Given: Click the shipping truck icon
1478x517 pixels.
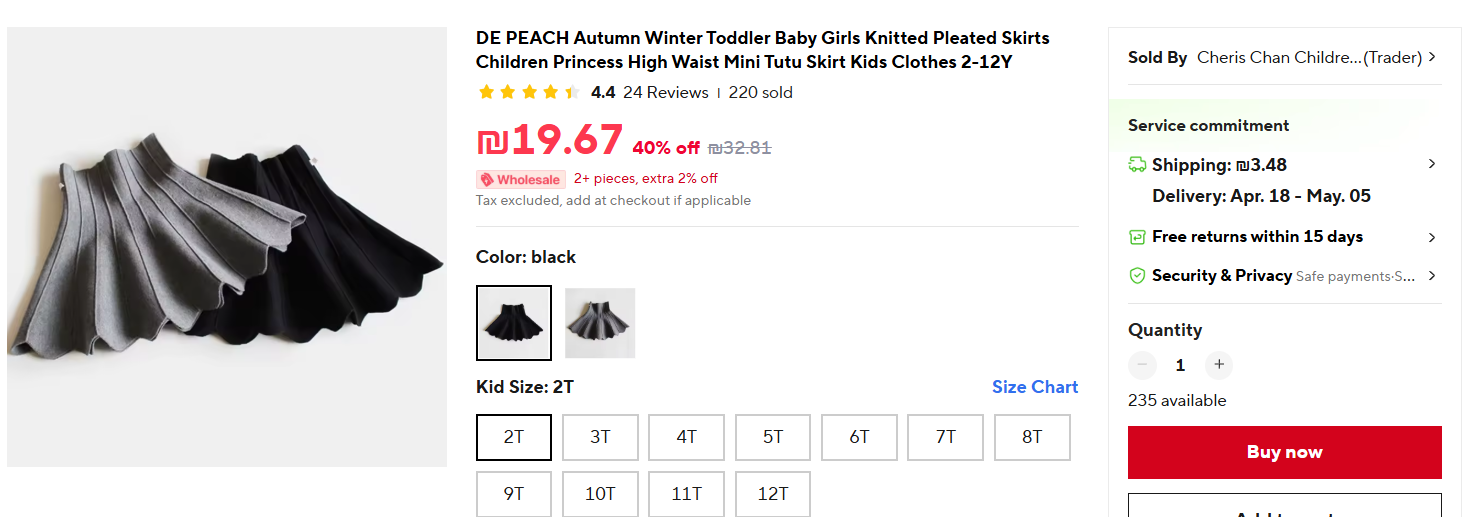Looking at the screenshot, I should click(1137, 165).
